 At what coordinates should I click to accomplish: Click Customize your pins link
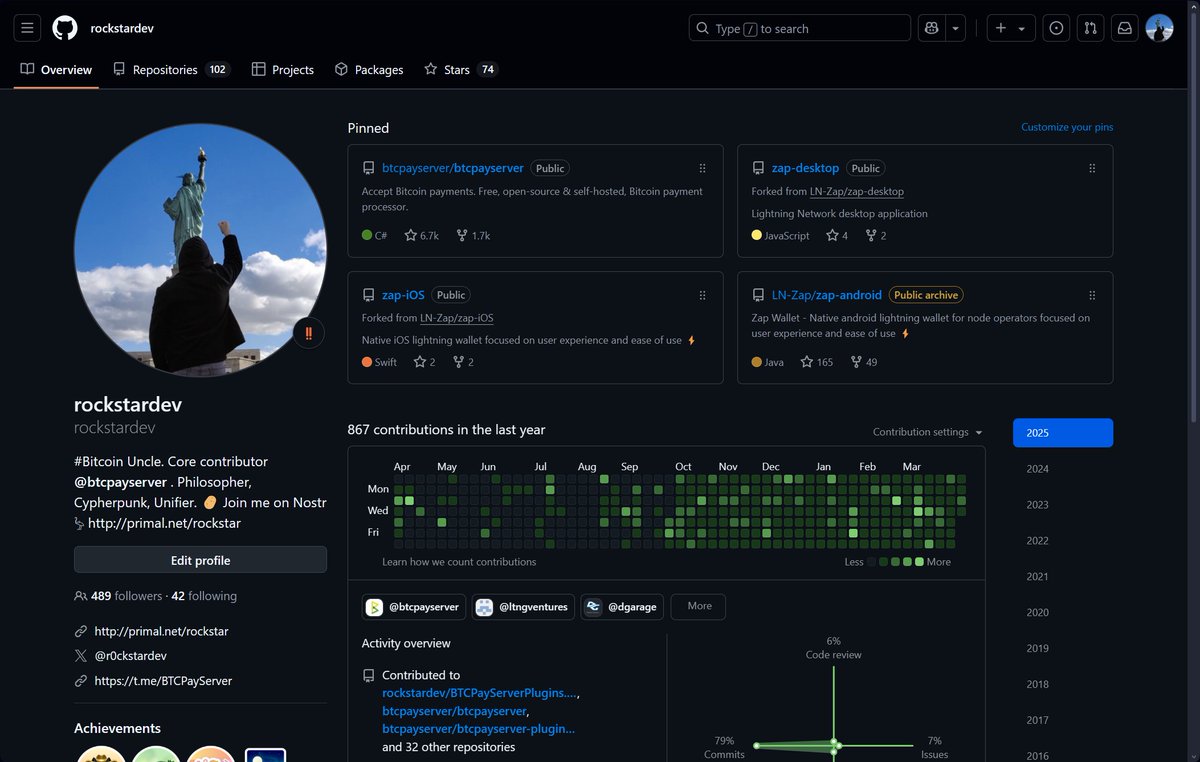[1067, 127]
